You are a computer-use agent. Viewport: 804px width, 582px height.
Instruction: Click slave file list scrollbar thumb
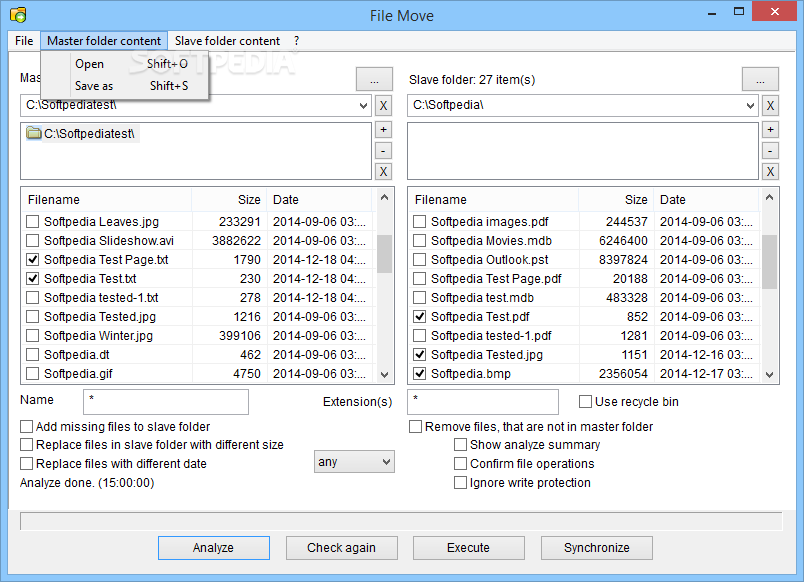click(769, 262)
